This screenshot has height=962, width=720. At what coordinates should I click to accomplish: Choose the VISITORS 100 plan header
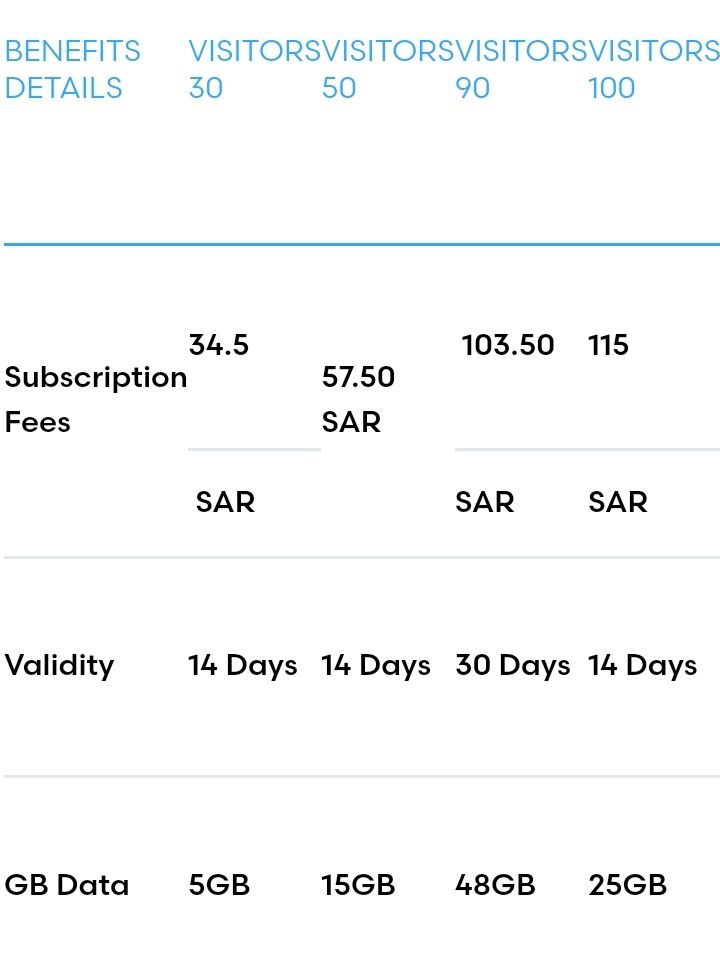pos(653,69)
